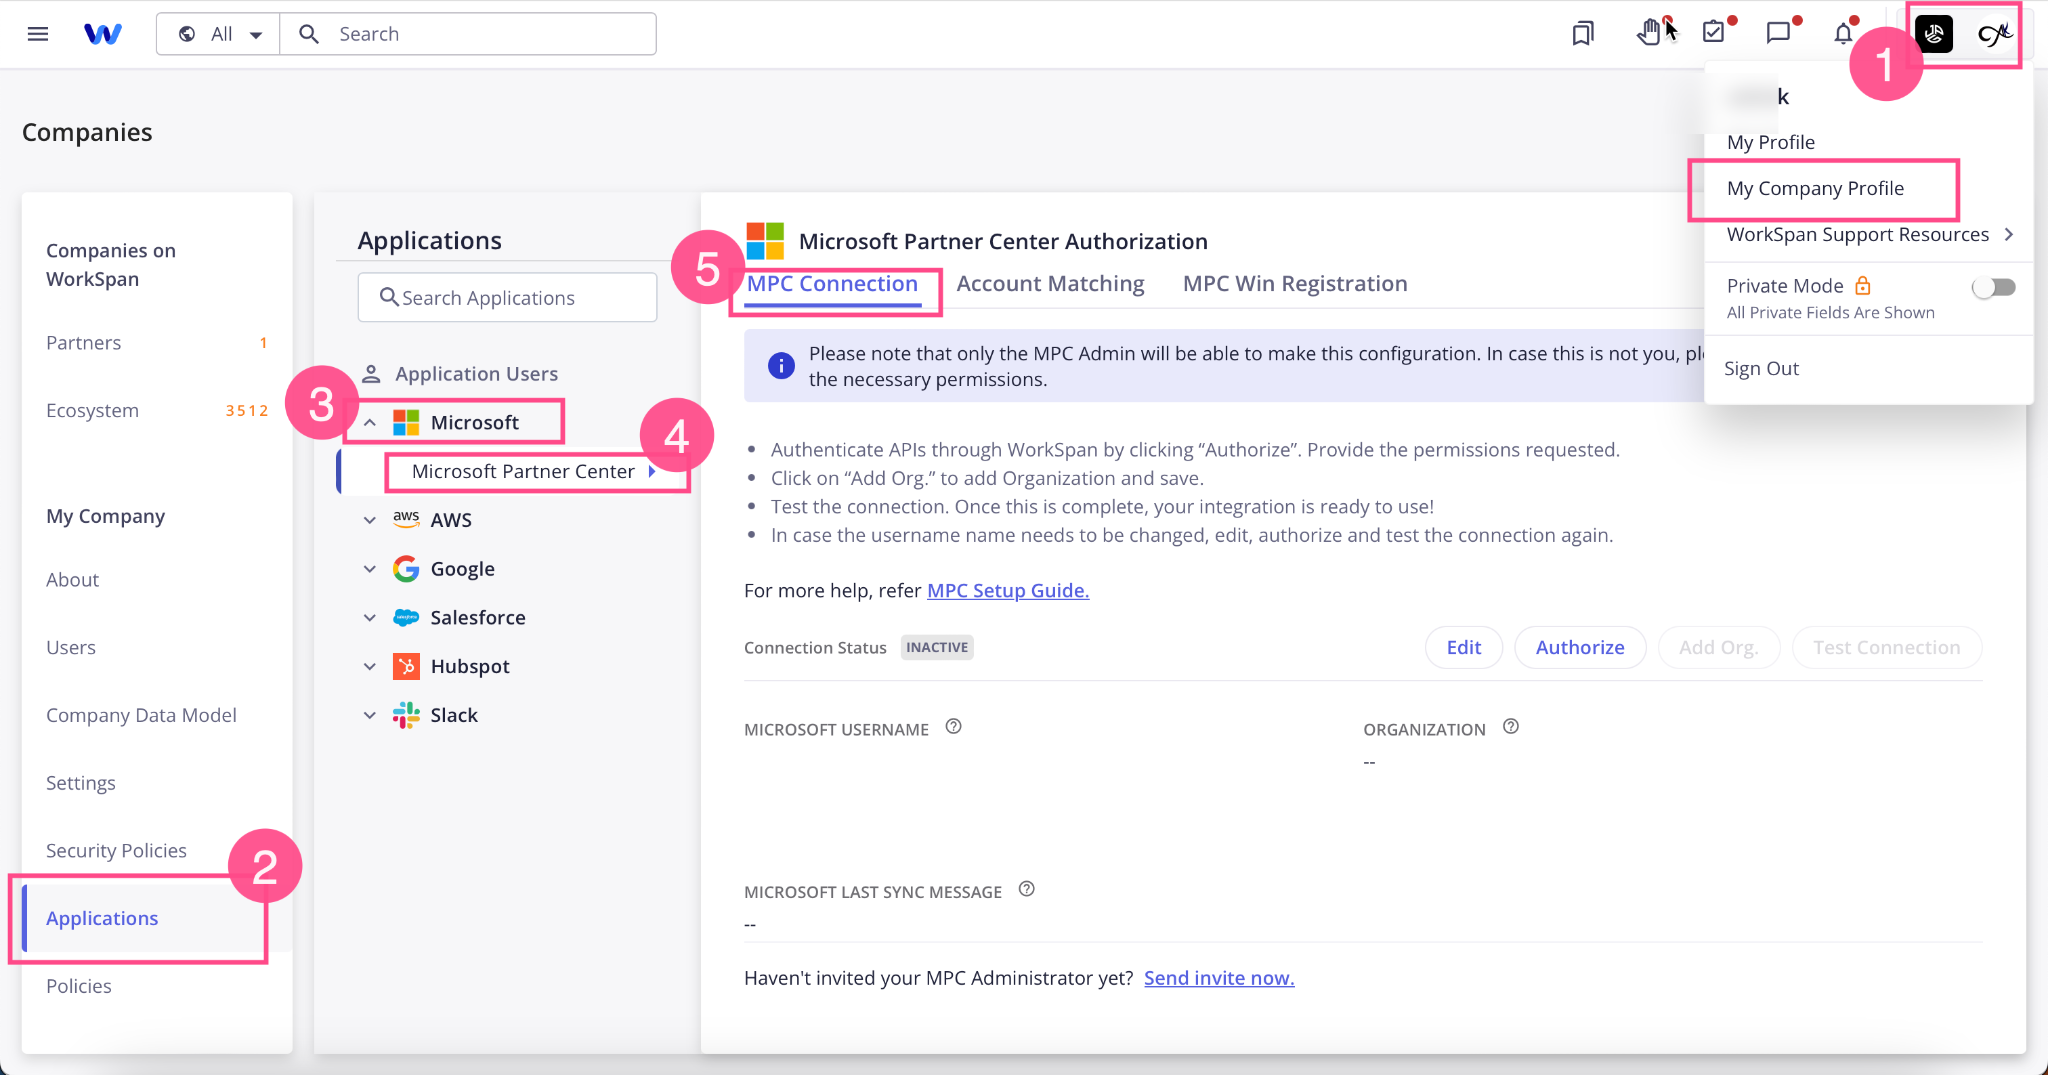Open the user profile avatar menu
2048x1075 pixels.
1994,34
